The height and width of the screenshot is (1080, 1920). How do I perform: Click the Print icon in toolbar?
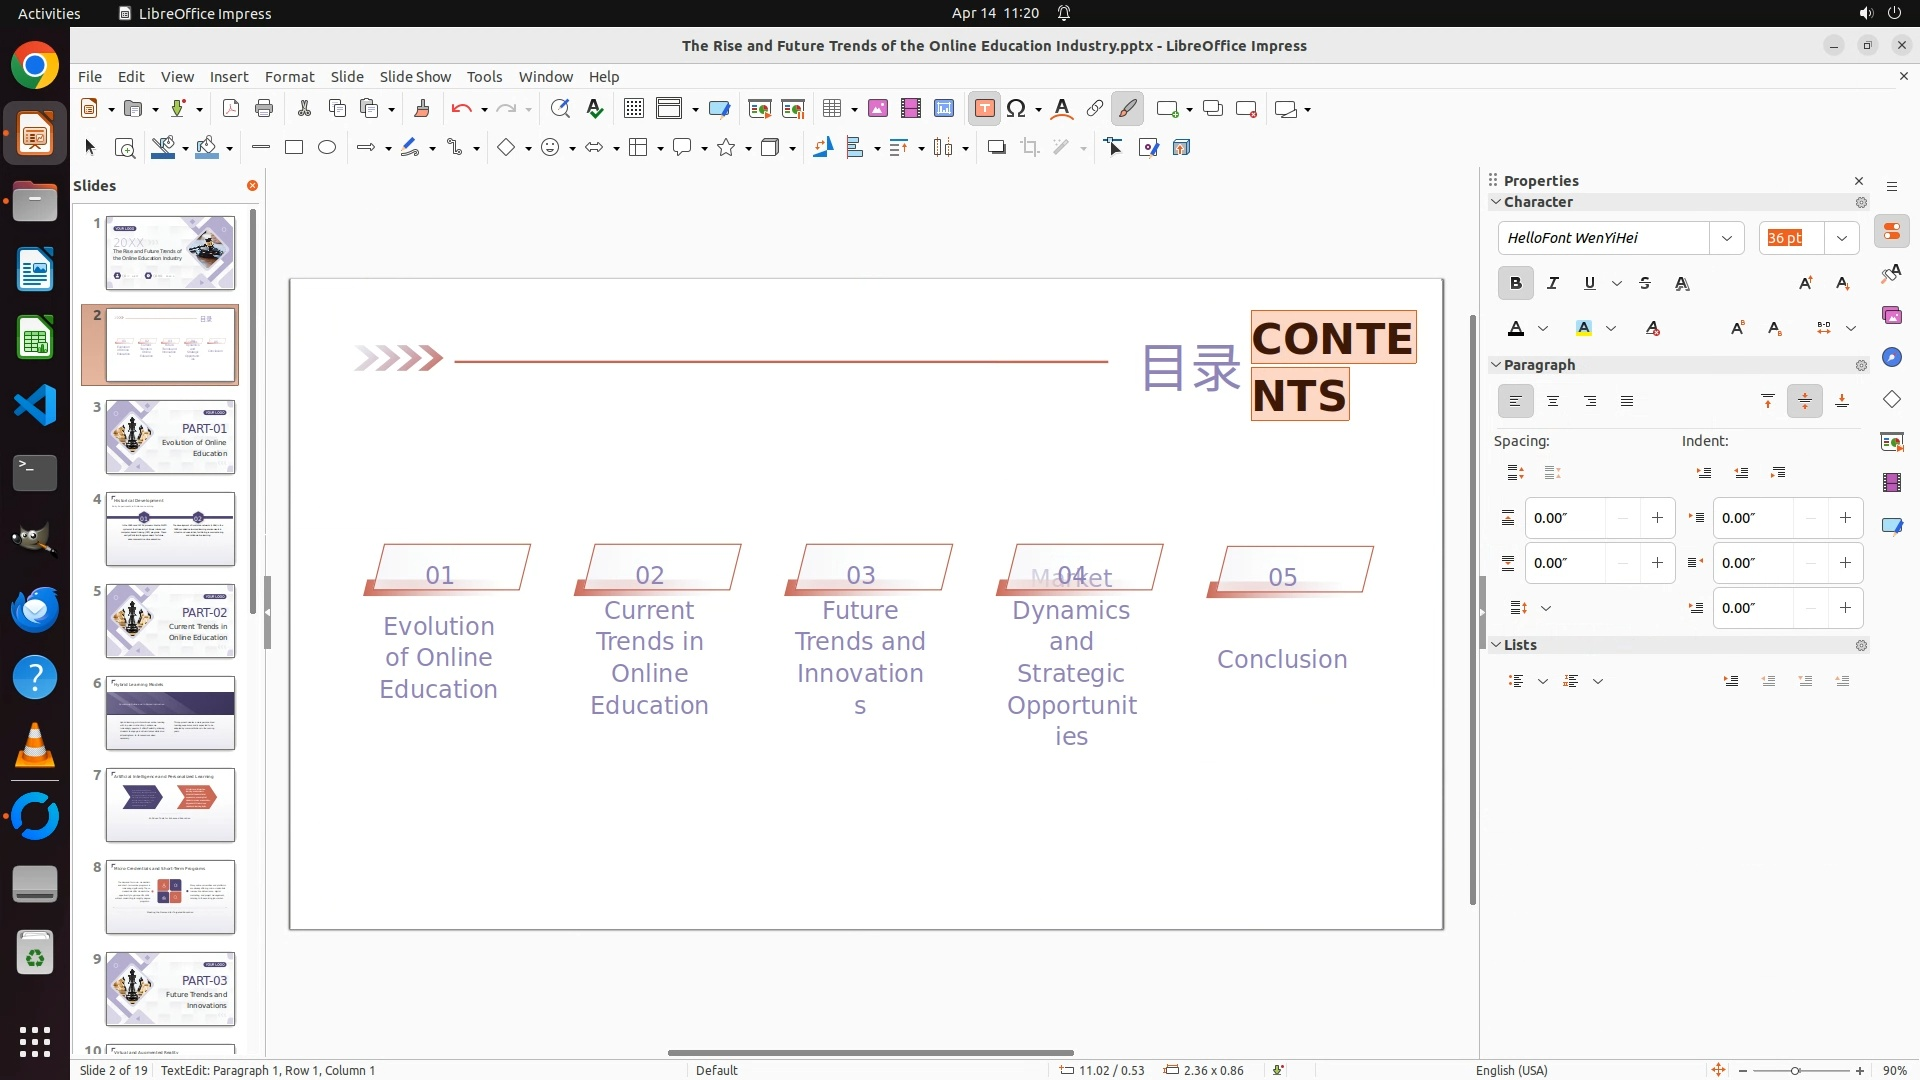[264, 109]
